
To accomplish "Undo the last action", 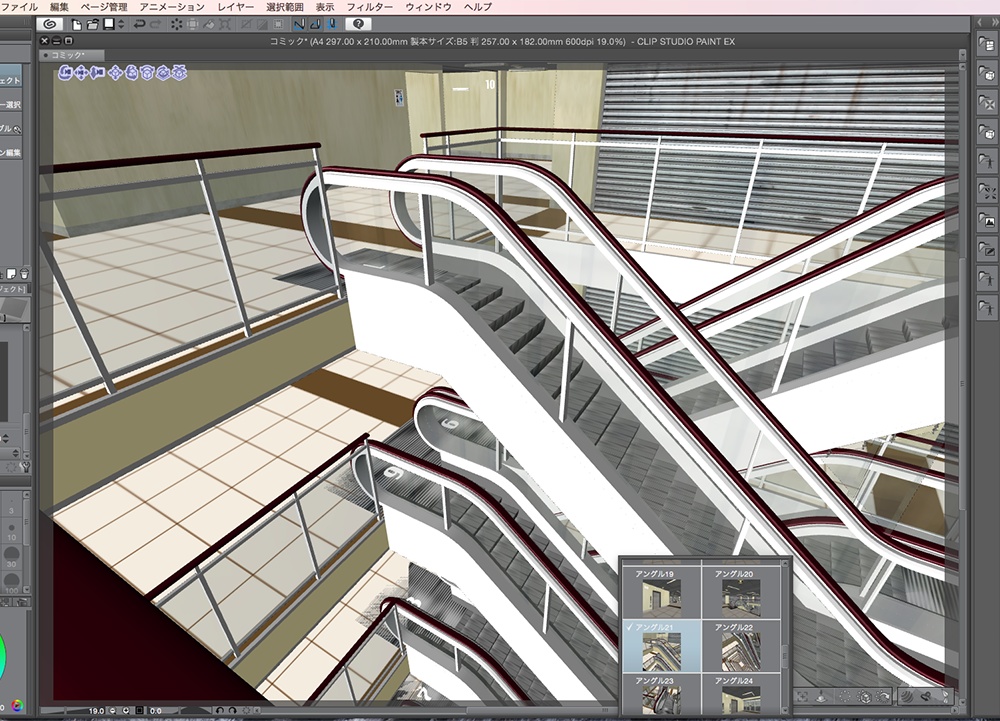I will [138, 24].
